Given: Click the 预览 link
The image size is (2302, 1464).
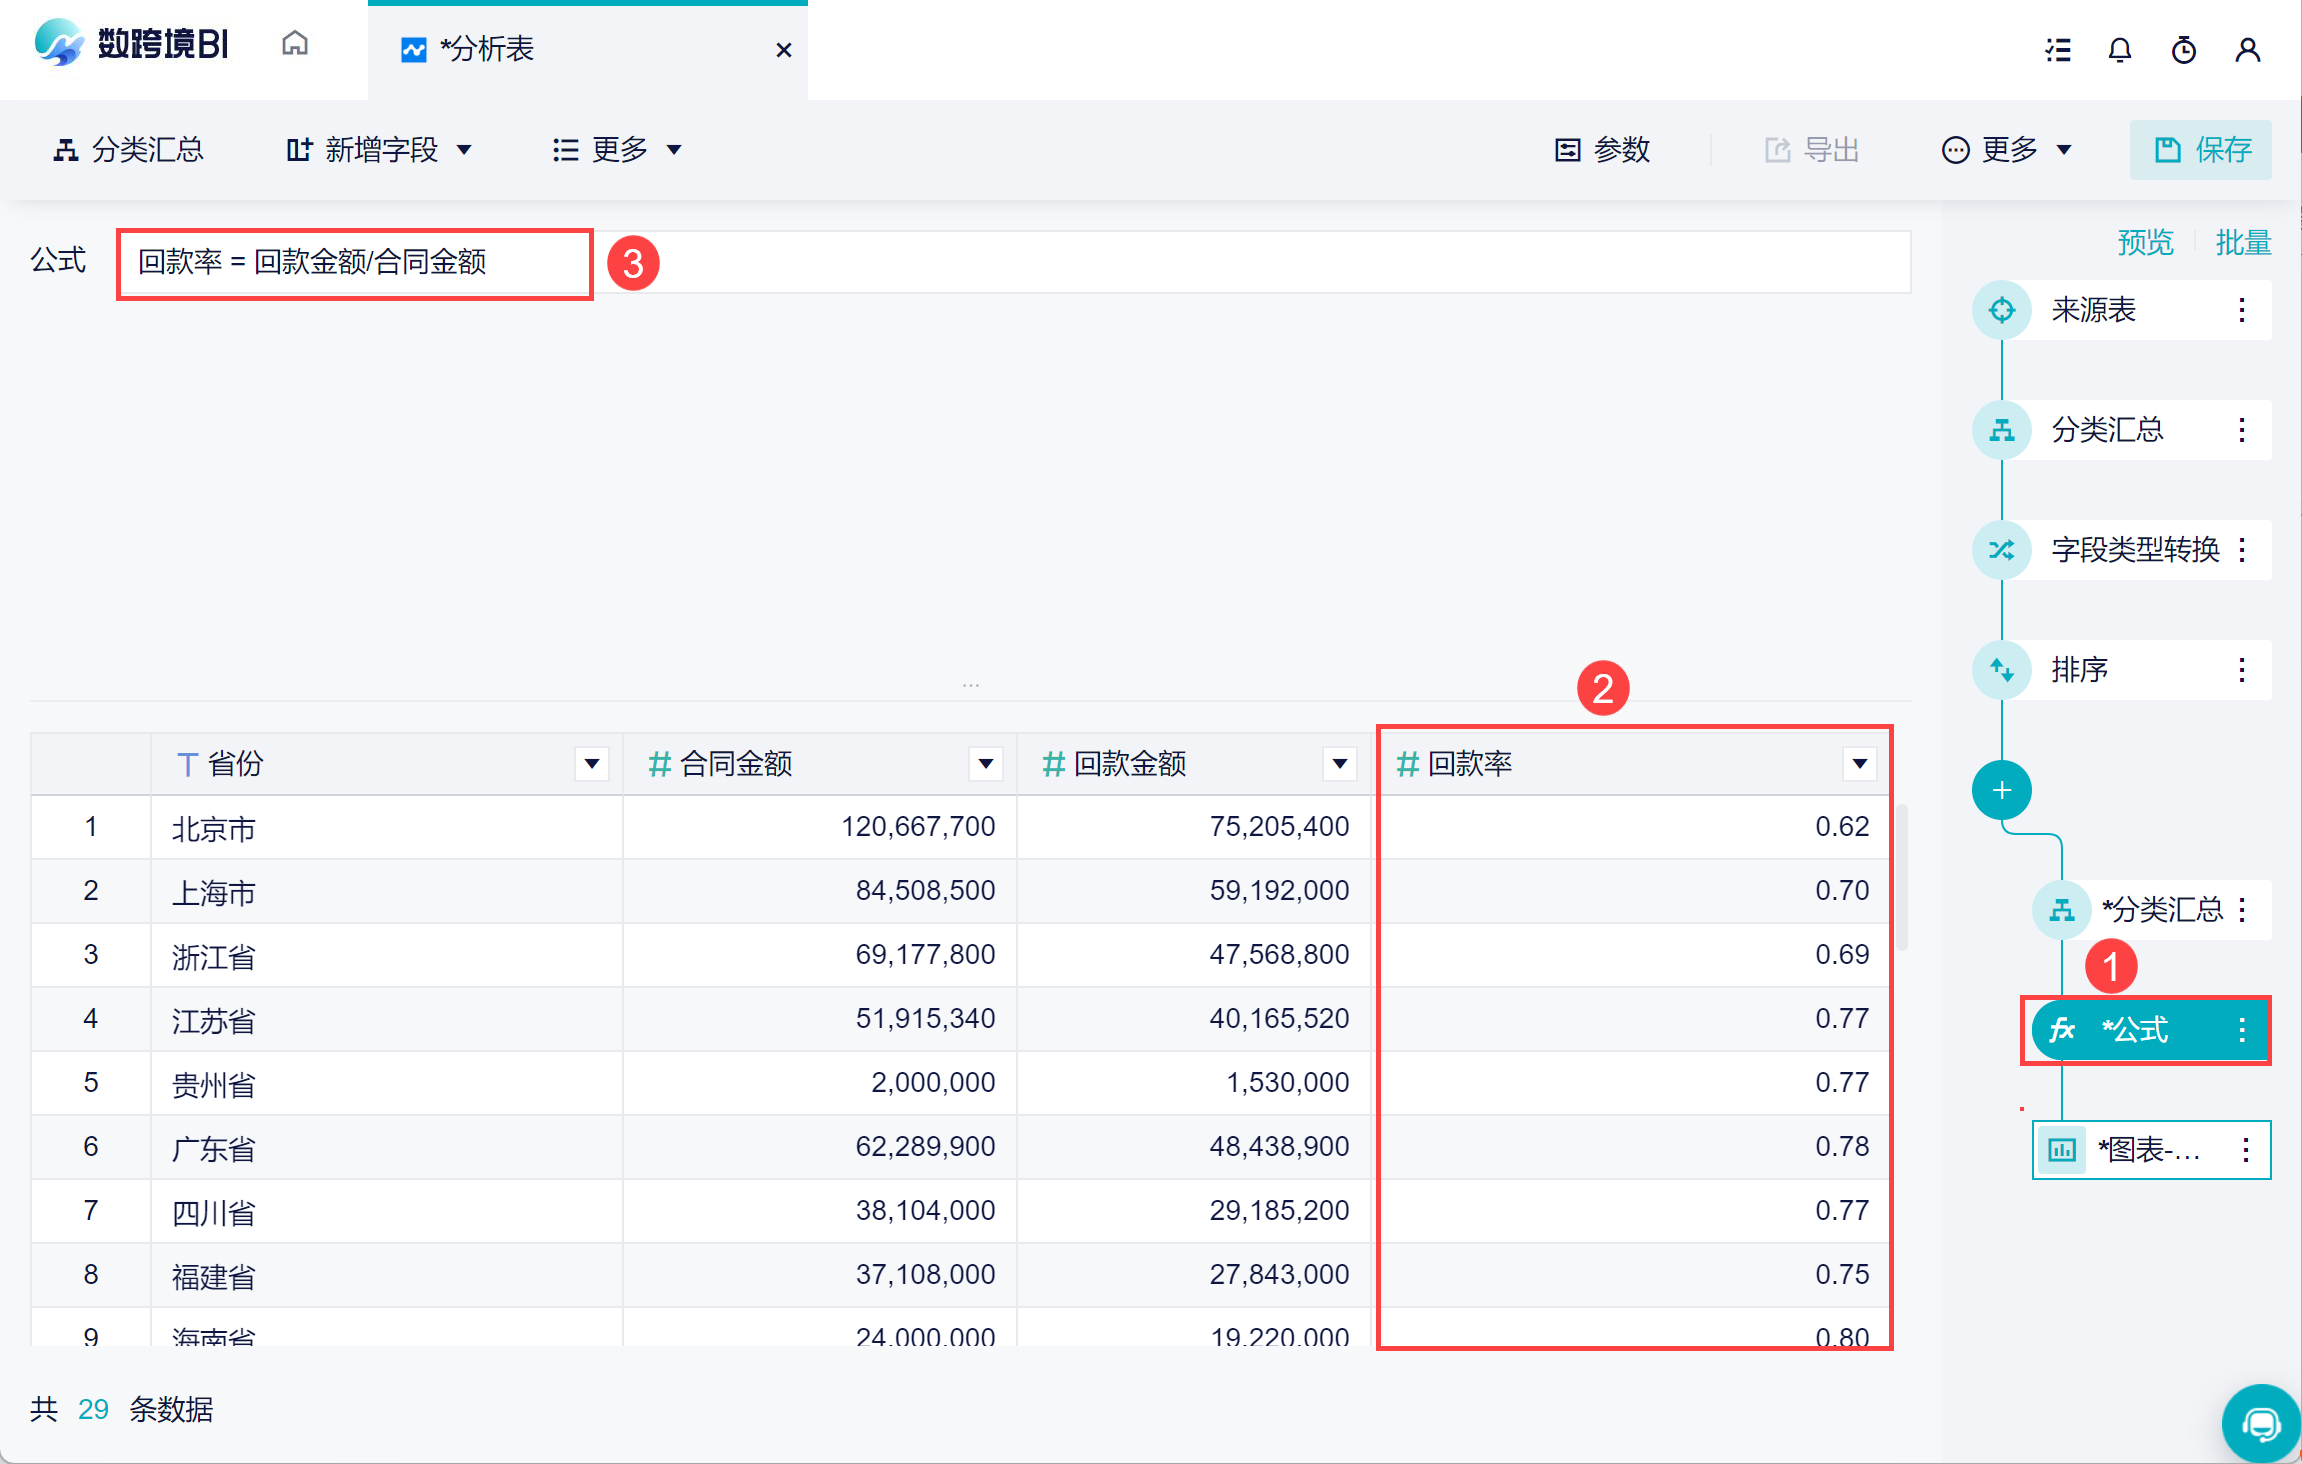Looking at the screenshot, I should point(2145,242).
